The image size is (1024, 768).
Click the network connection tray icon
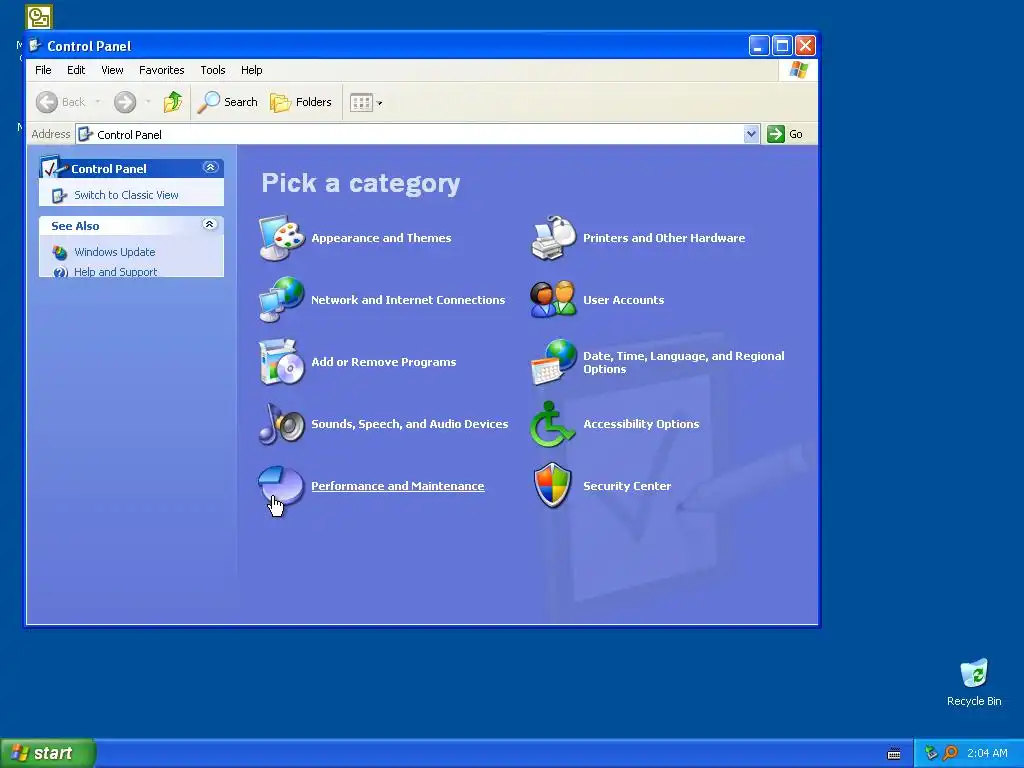coord(931,753)
